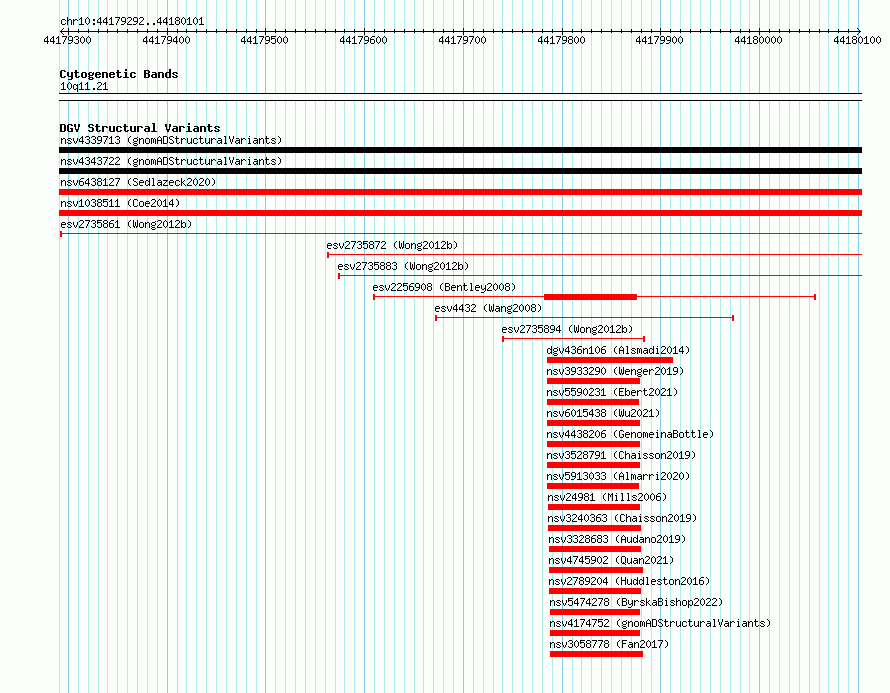
Task: Click the red bar under dgv436n106
Action: point(610,360)
